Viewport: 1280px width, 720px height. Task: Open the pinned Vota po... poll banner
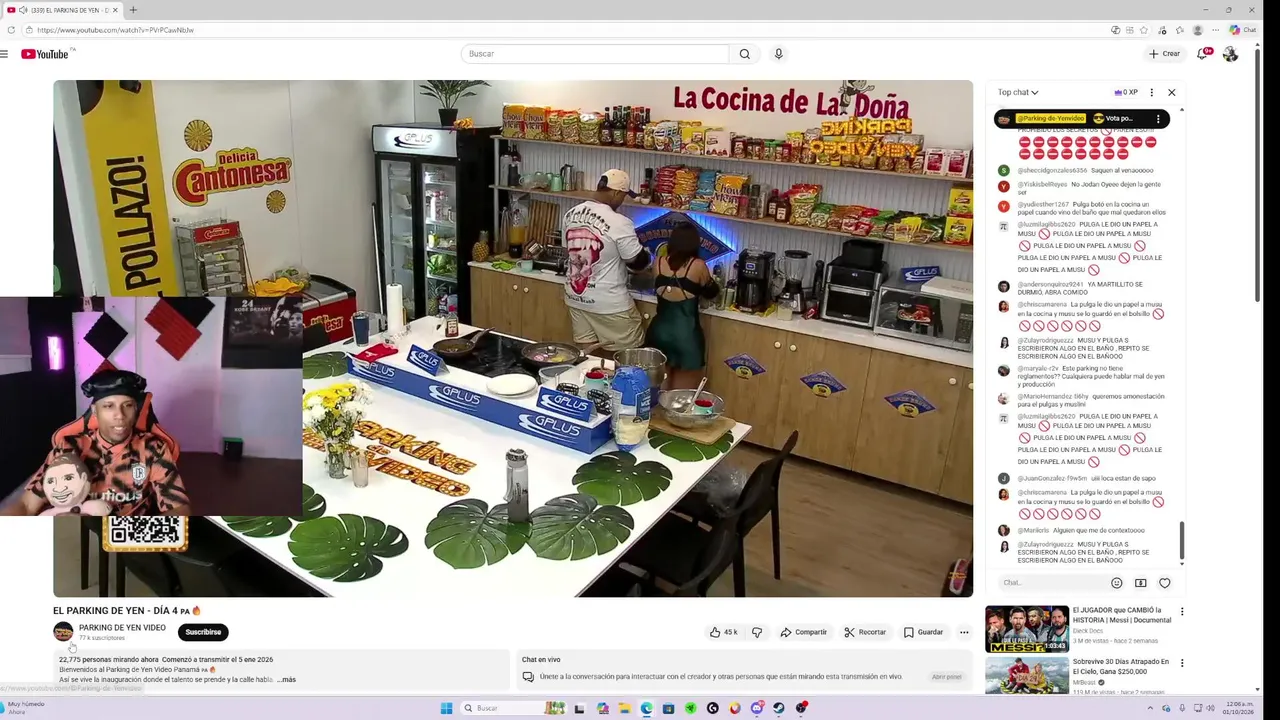pos(1081,119)
